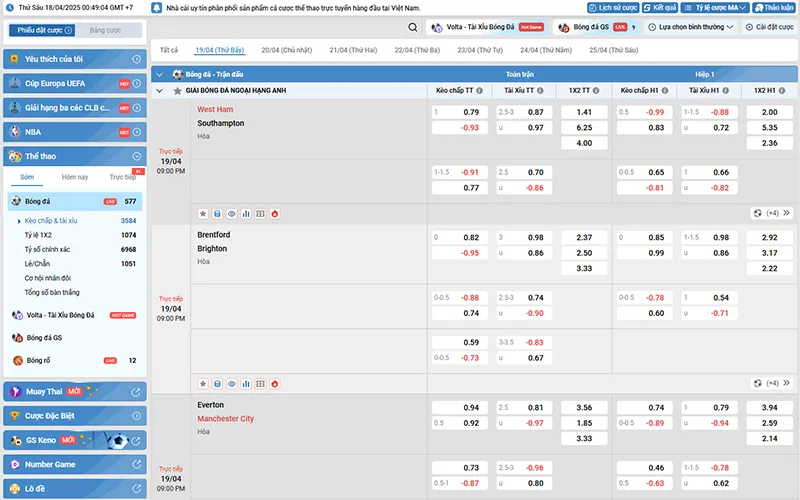The image size is (800, 500).
Task: Switch to Trực tiếp sidebar tab
Action: 122,177
